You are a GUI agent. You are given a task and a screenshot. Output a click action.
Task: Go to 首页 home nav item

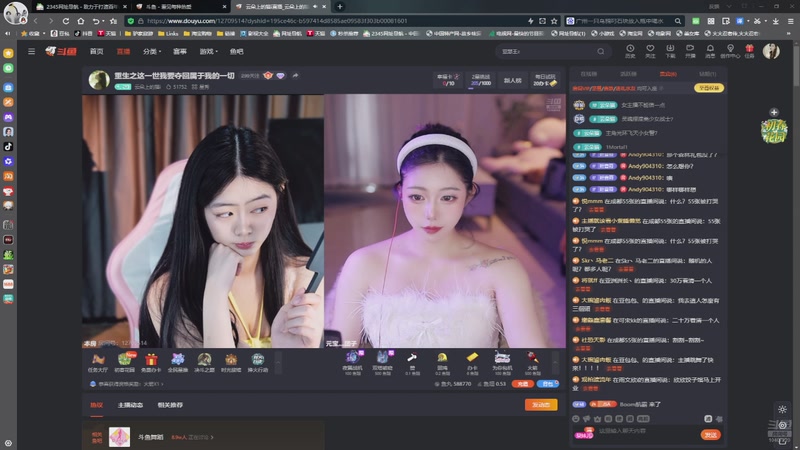click(96, 52)
